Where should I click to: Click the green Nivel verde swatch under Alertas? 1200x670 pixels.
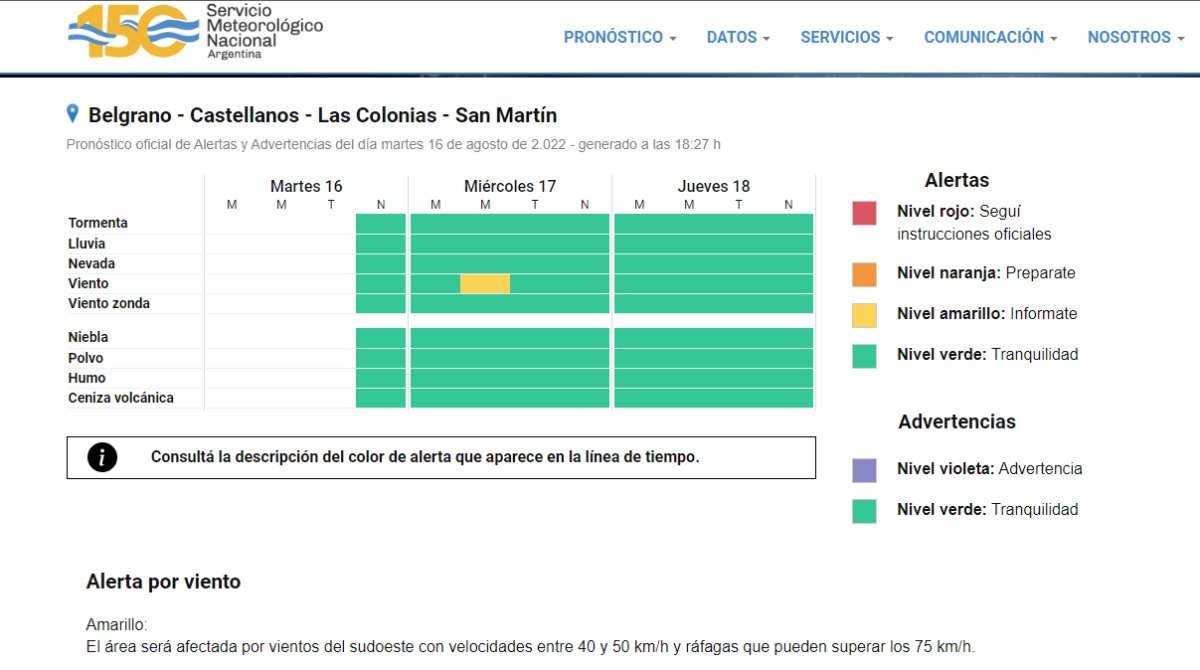(x=864, y=356)
